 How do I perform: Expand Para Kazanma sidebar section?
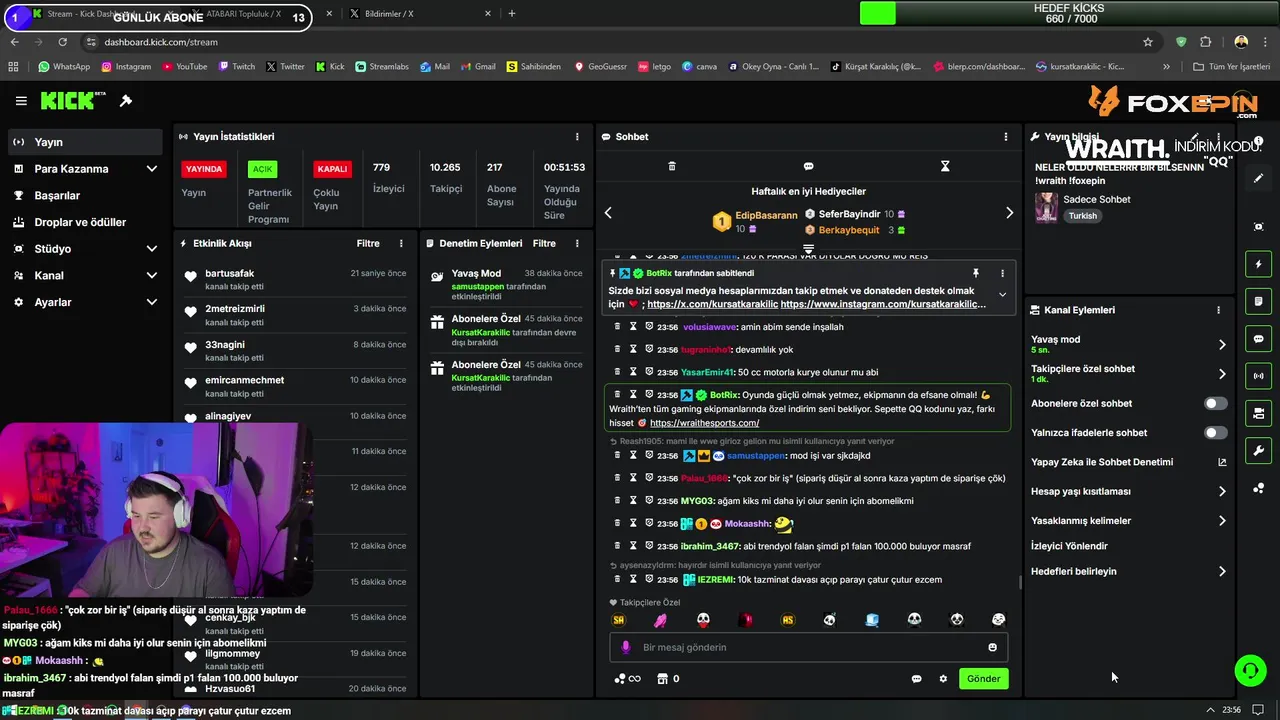[151, 169]
